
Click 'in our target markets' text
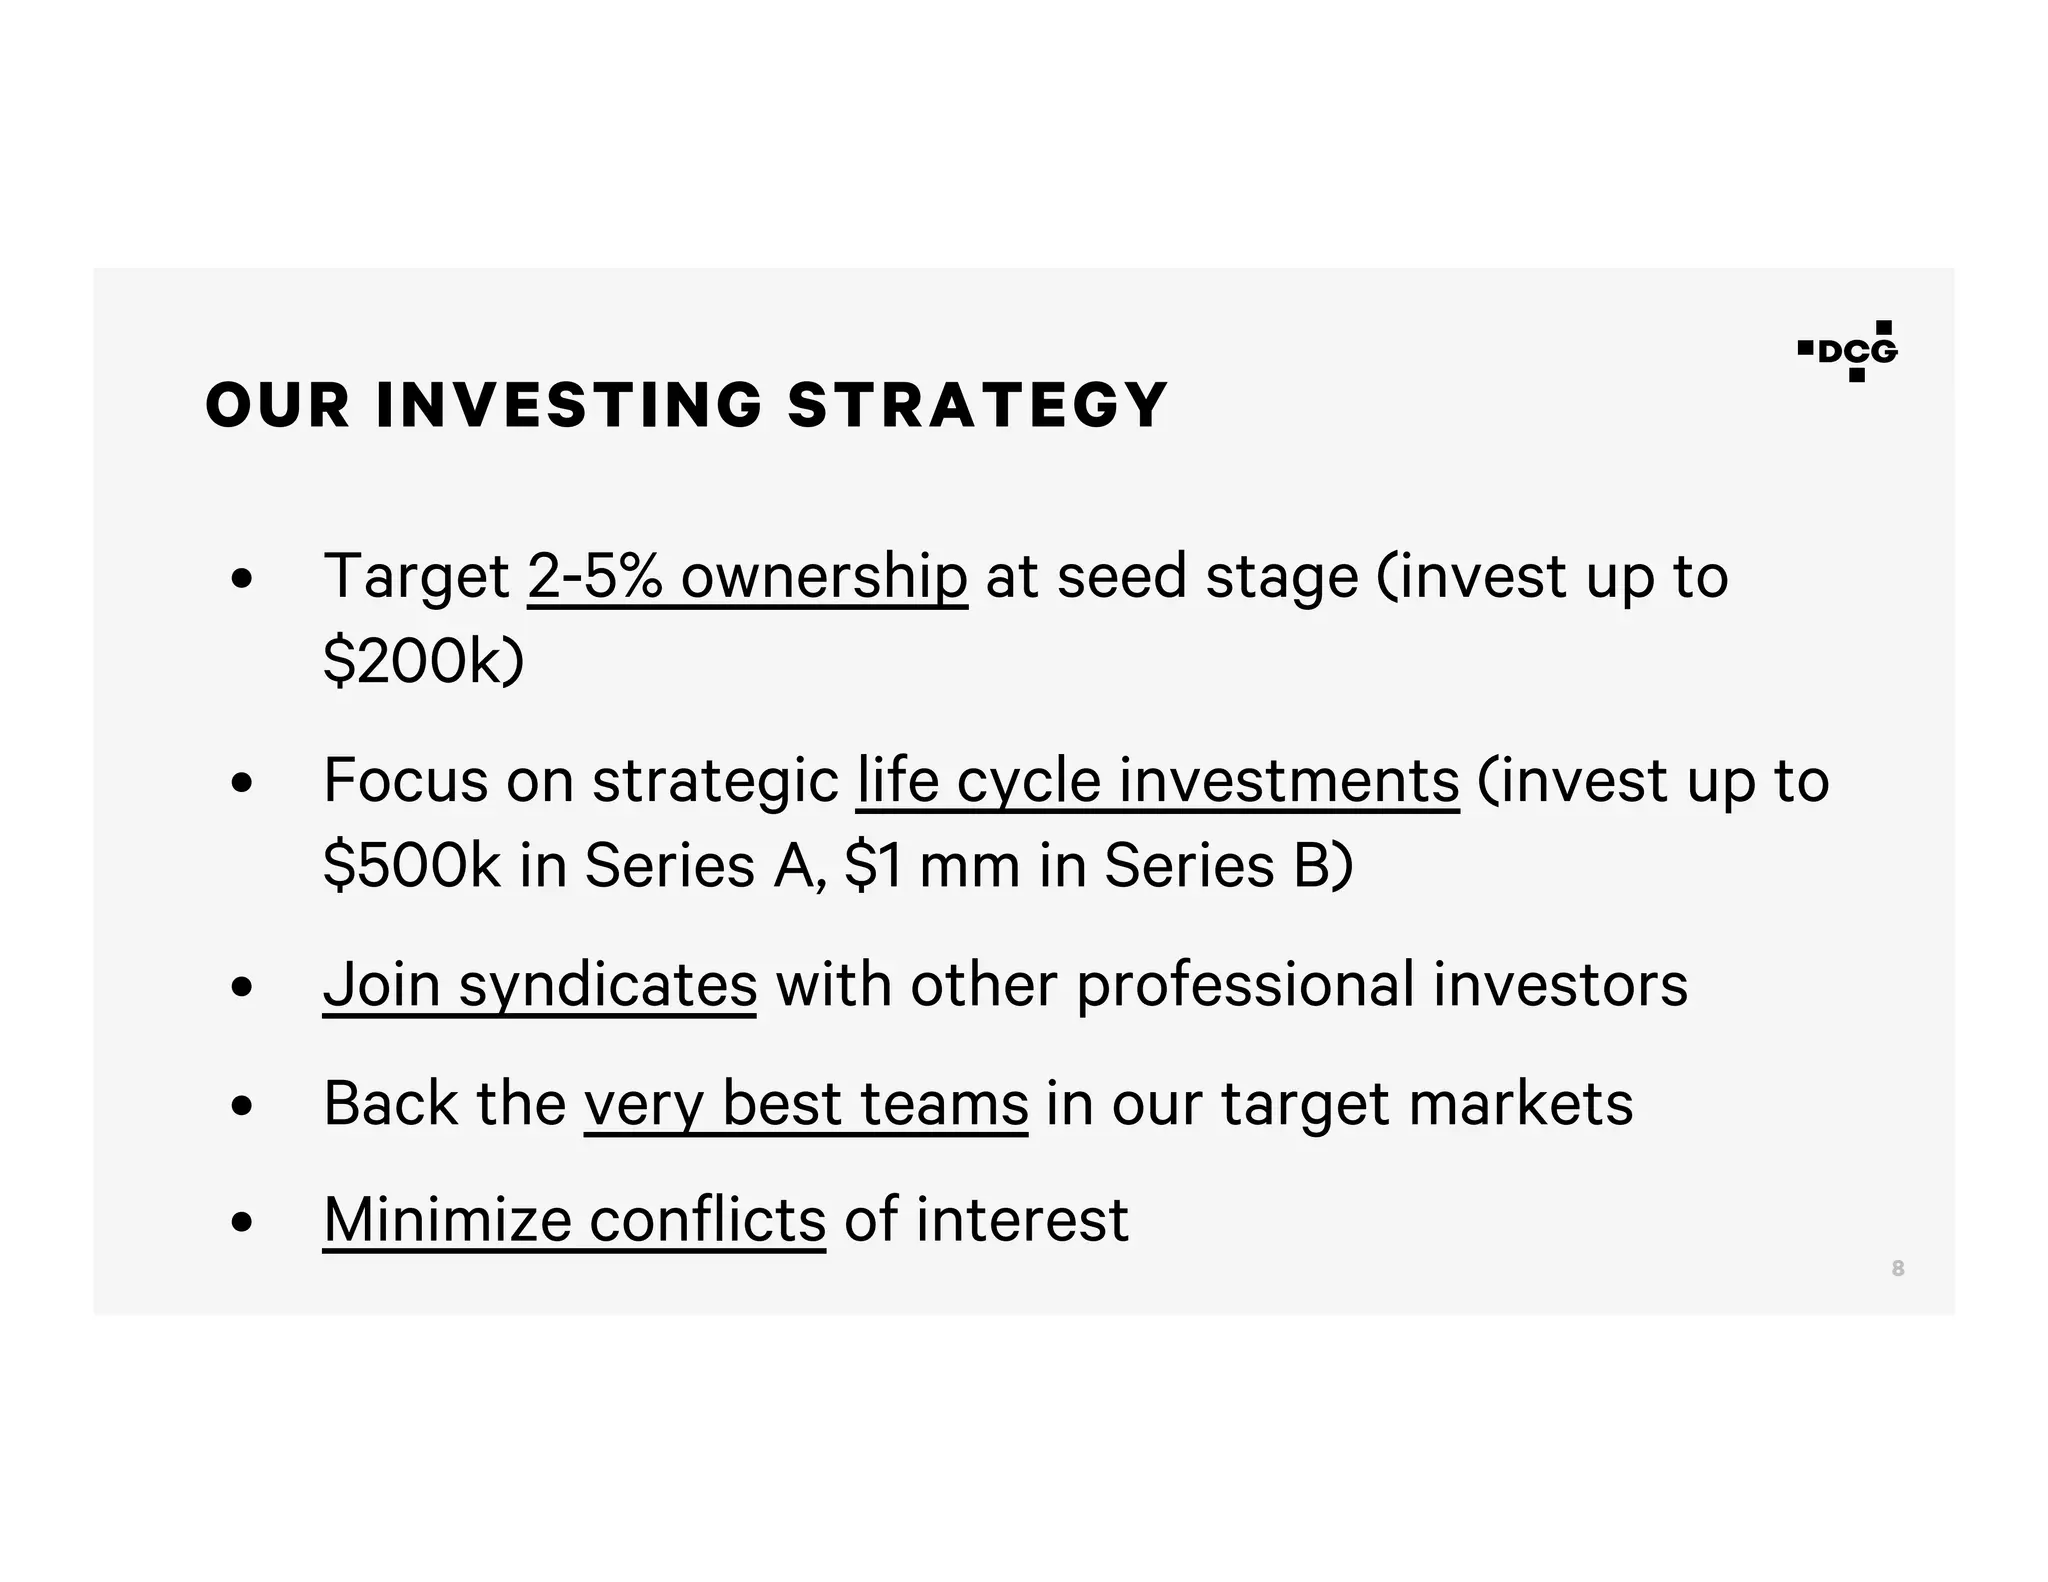coord(1340,1105)
